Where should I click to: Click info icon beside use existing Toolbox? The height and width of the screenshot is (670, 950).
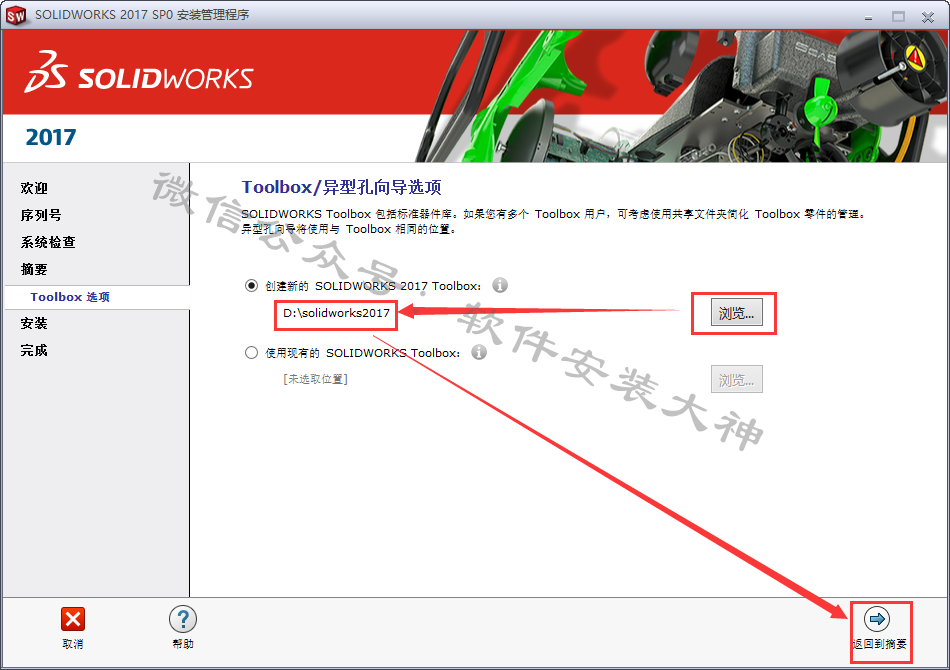[479, 352]
